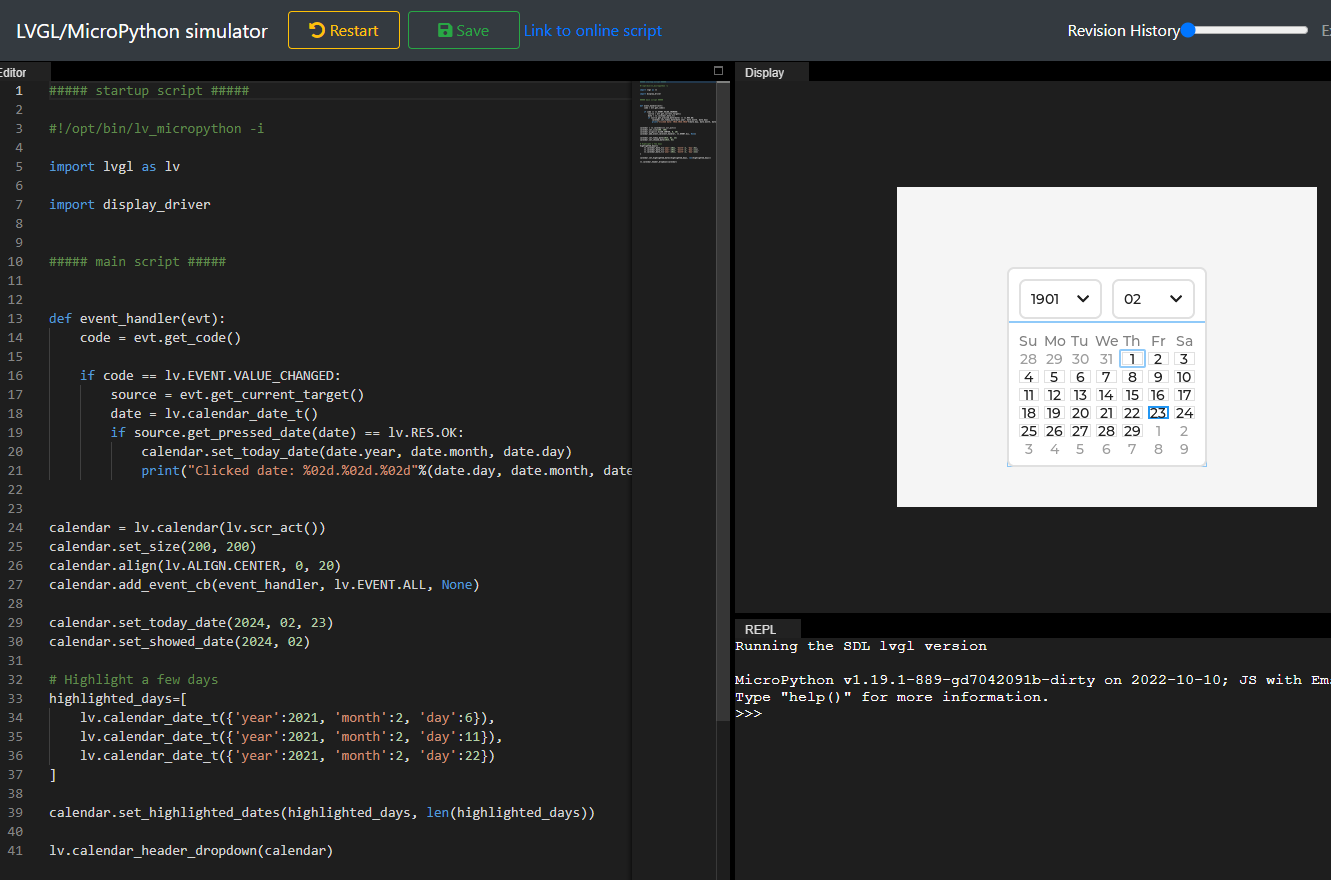Viewport: 1331px width, 880px height.
Task: Select the Editor panel label
Action: (12, 71)
